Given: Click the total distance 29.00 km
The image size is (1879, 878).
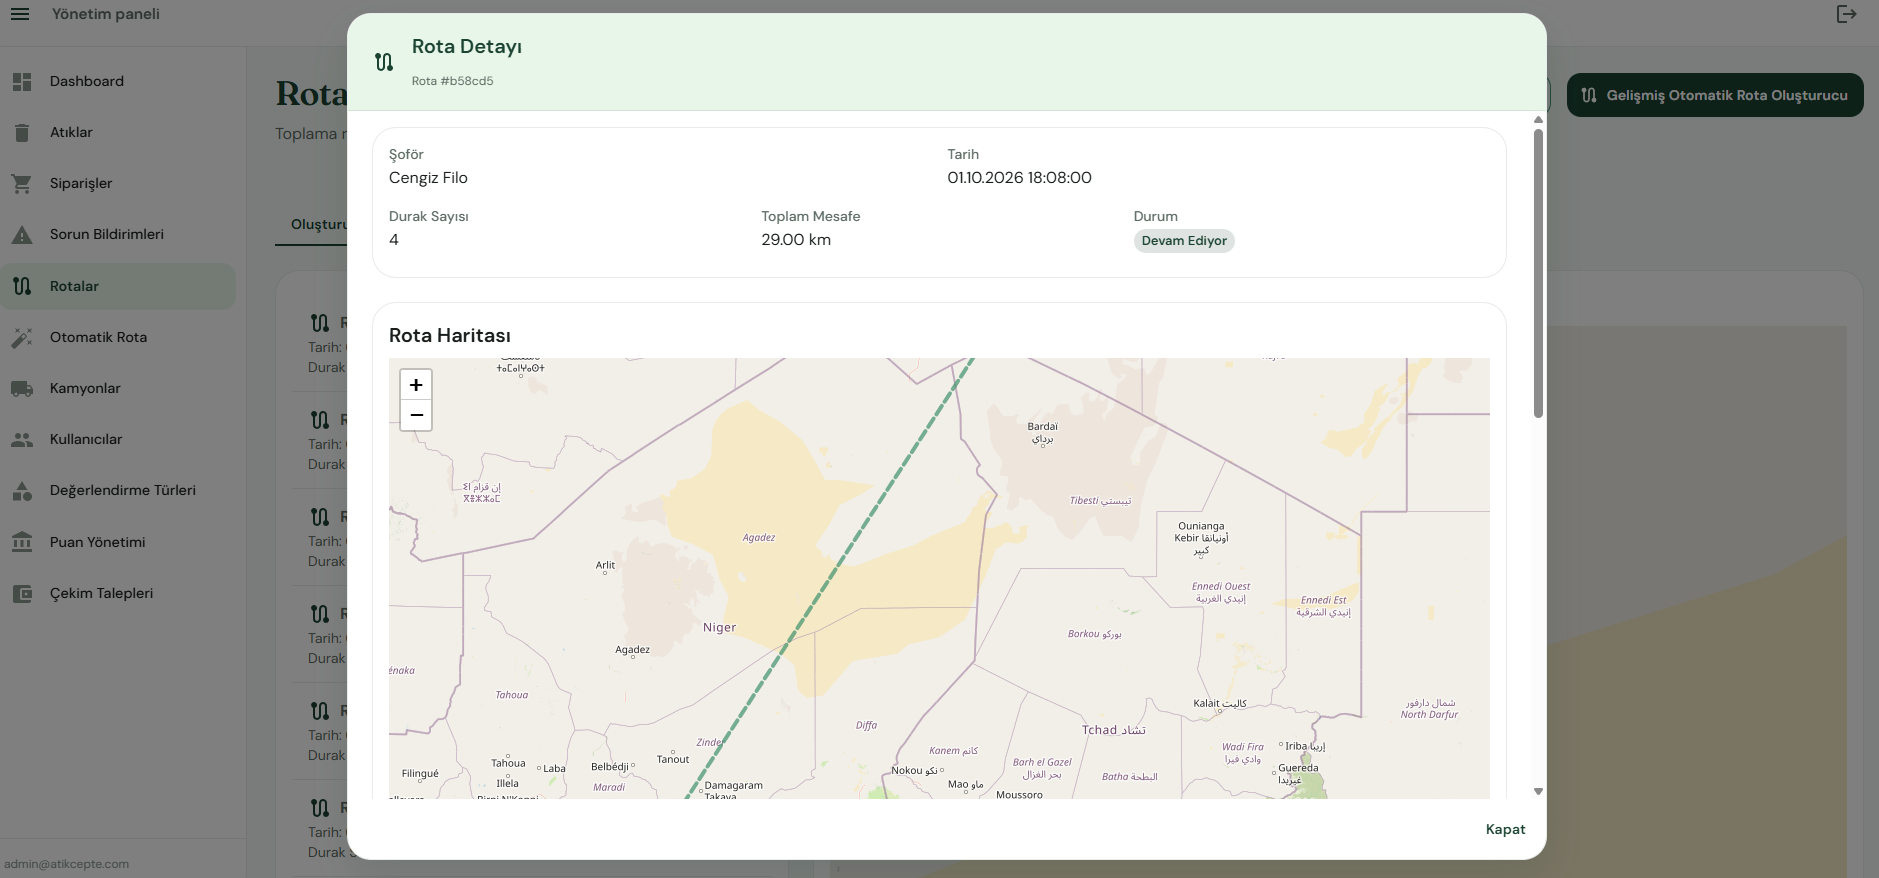Looking at the screenshot, I should [x=796, y=240].
